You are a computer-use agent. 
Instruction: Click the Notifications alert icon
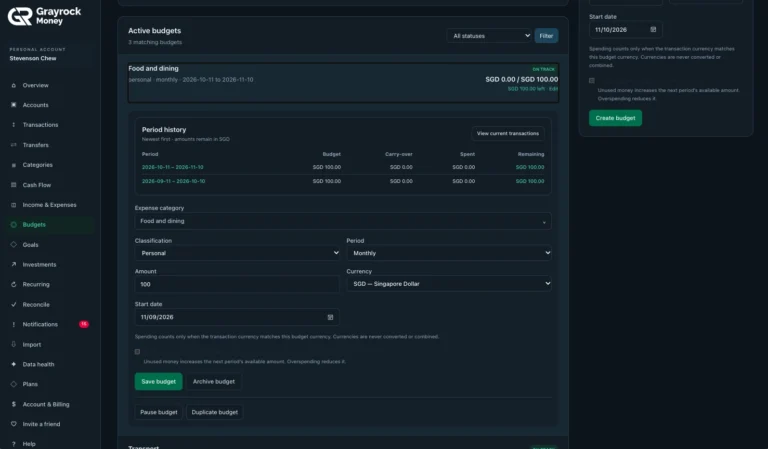click(x=14, y=324)
